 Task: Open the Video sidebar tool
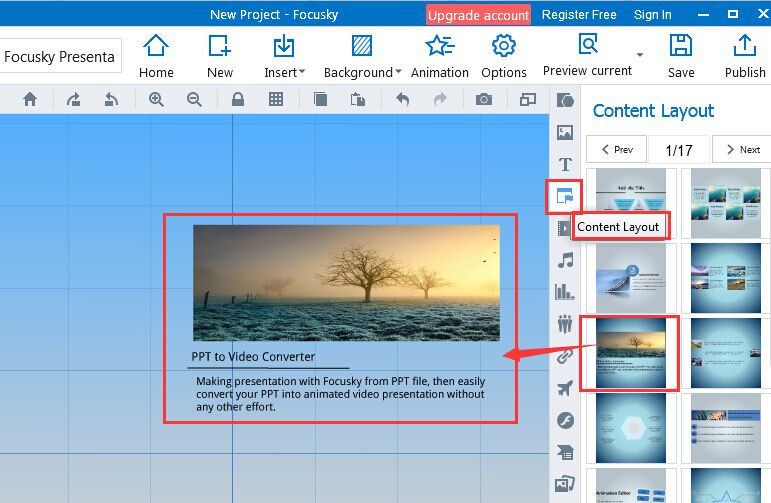tap(563, 228)
